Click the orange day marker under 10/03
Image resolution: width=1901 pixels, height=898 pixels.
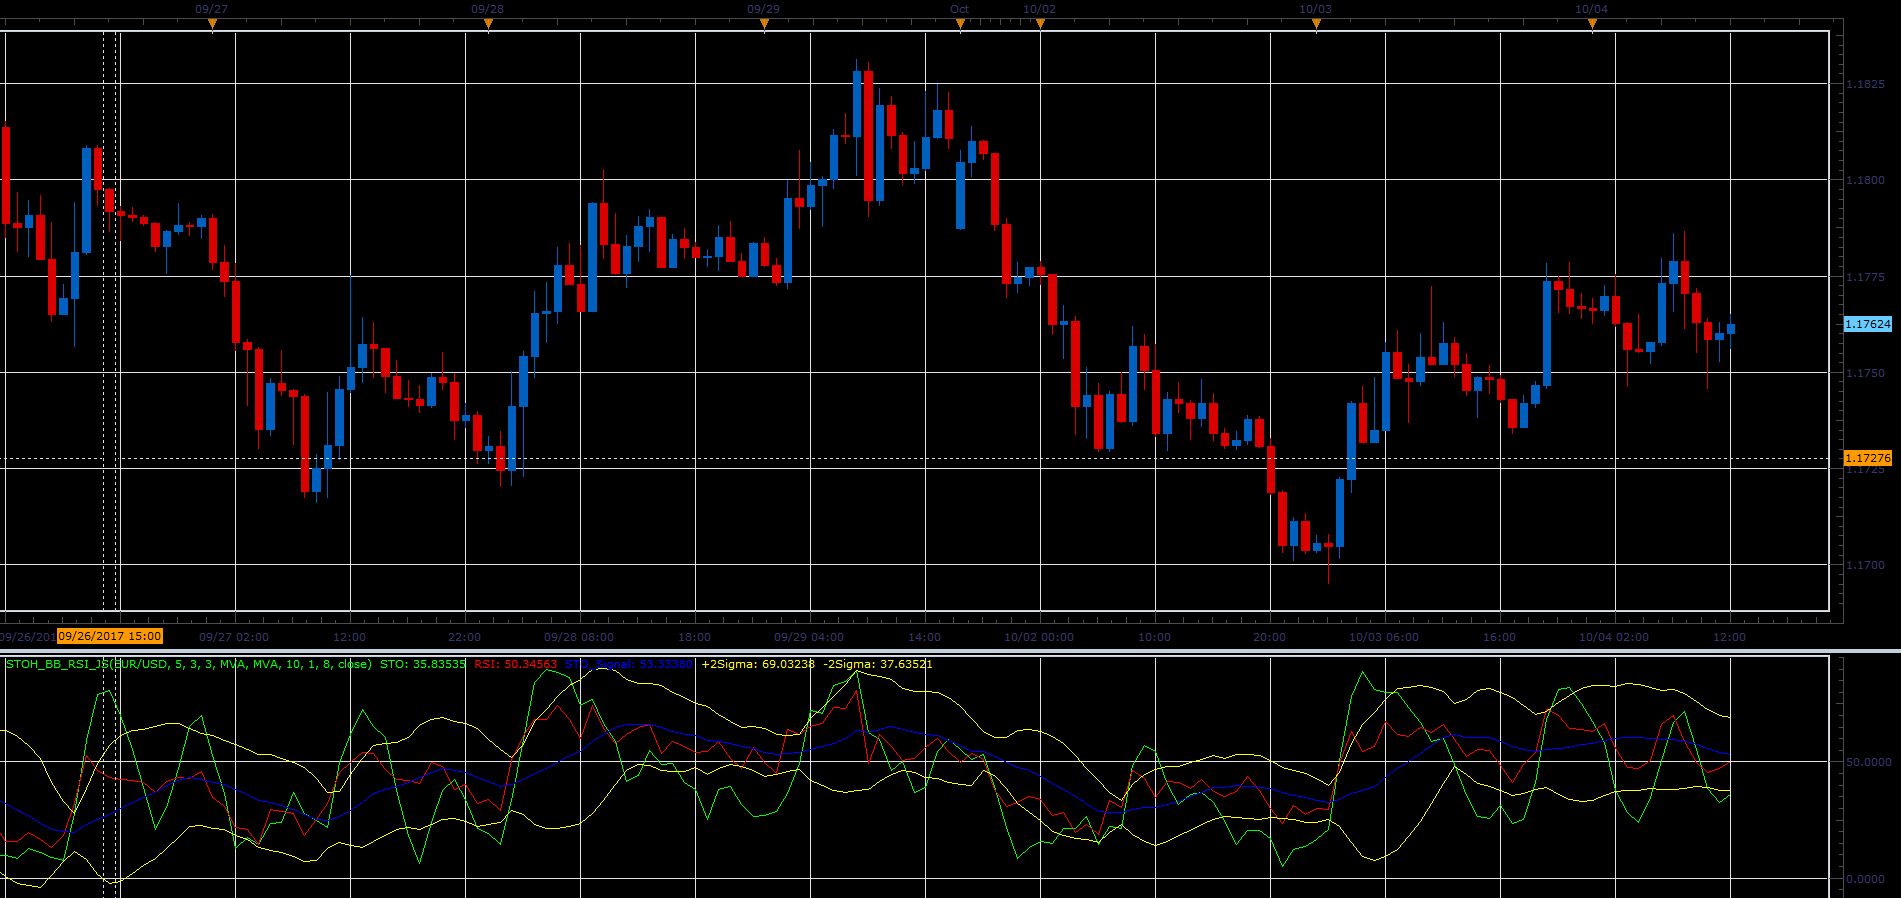(1316, 25)
